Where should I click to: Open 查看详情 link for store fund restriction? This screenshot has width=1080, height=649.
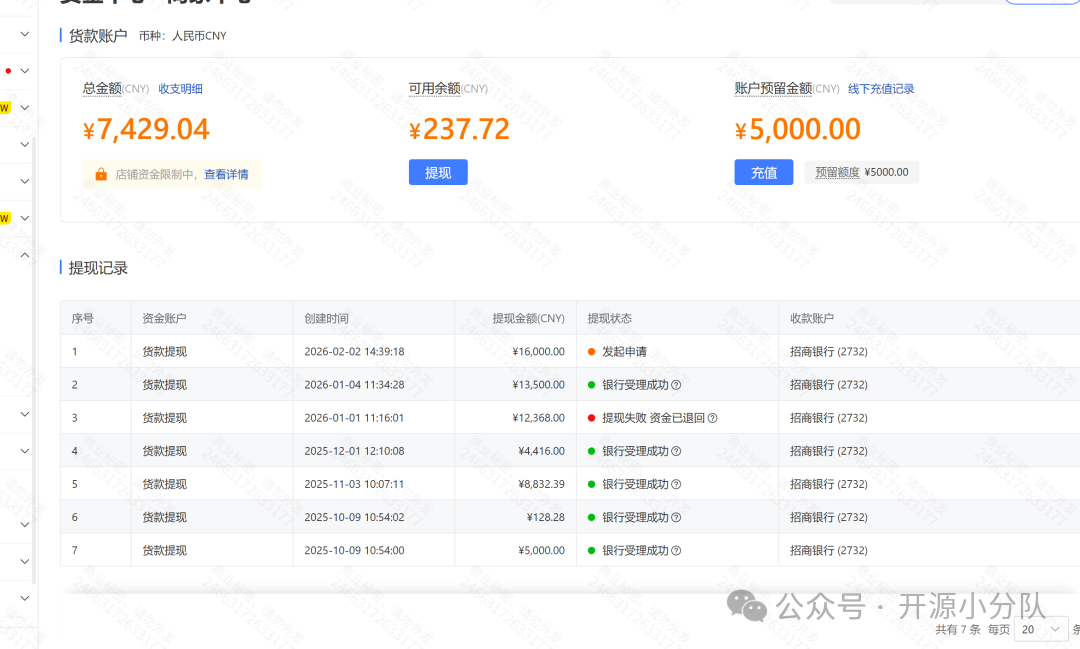pos(226,174)
